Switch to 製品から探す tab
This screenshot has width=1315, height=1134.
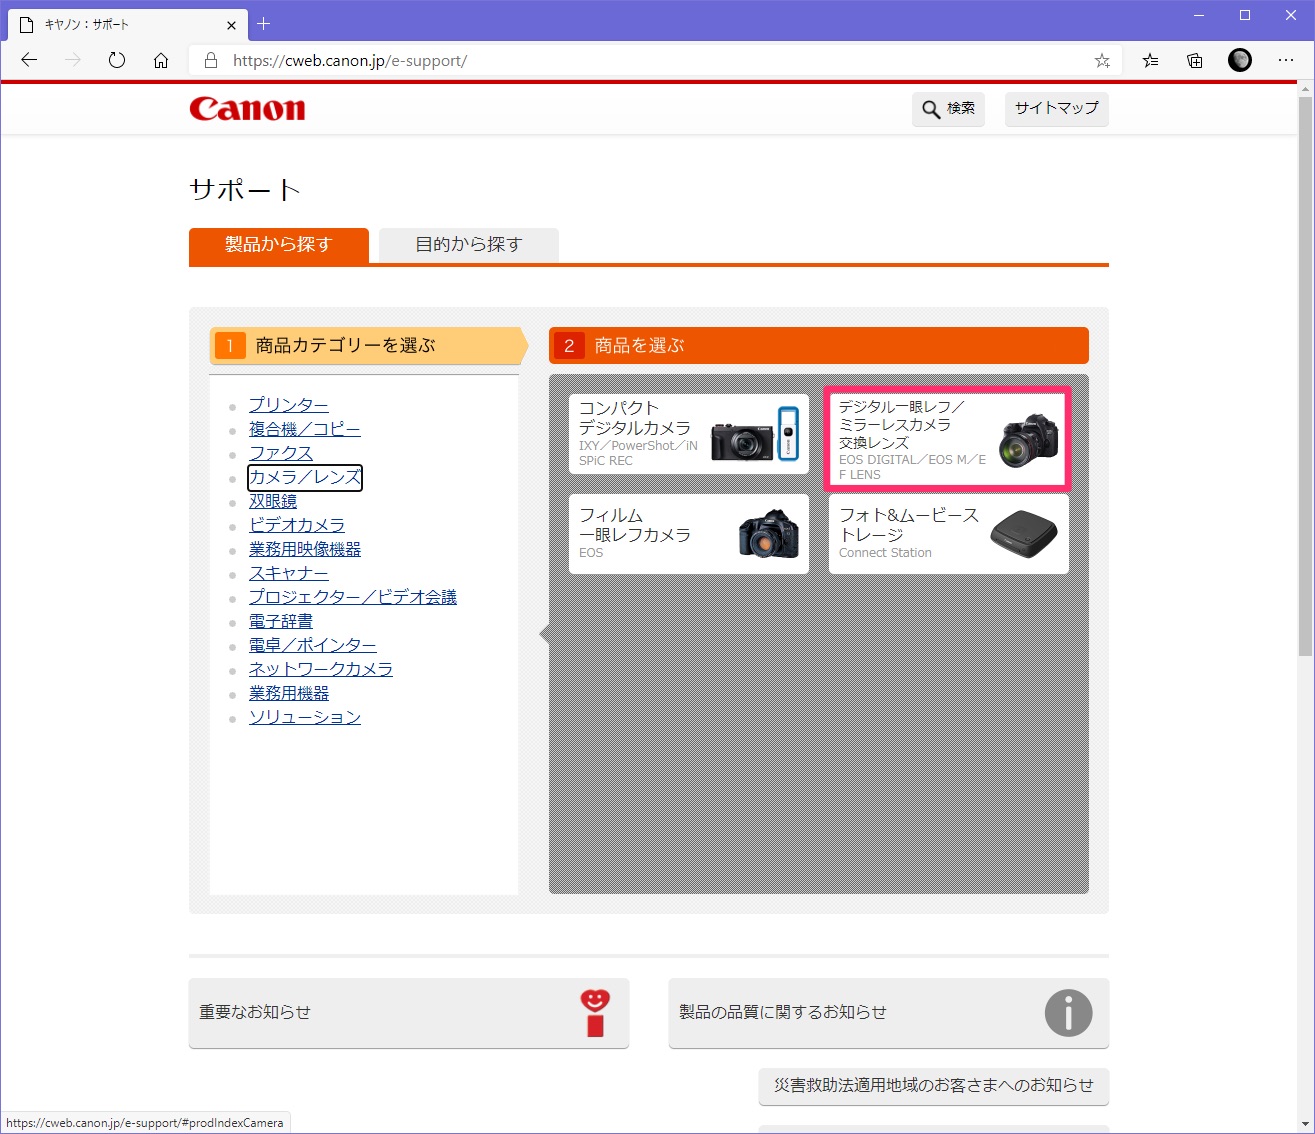(x=279, y=245)
